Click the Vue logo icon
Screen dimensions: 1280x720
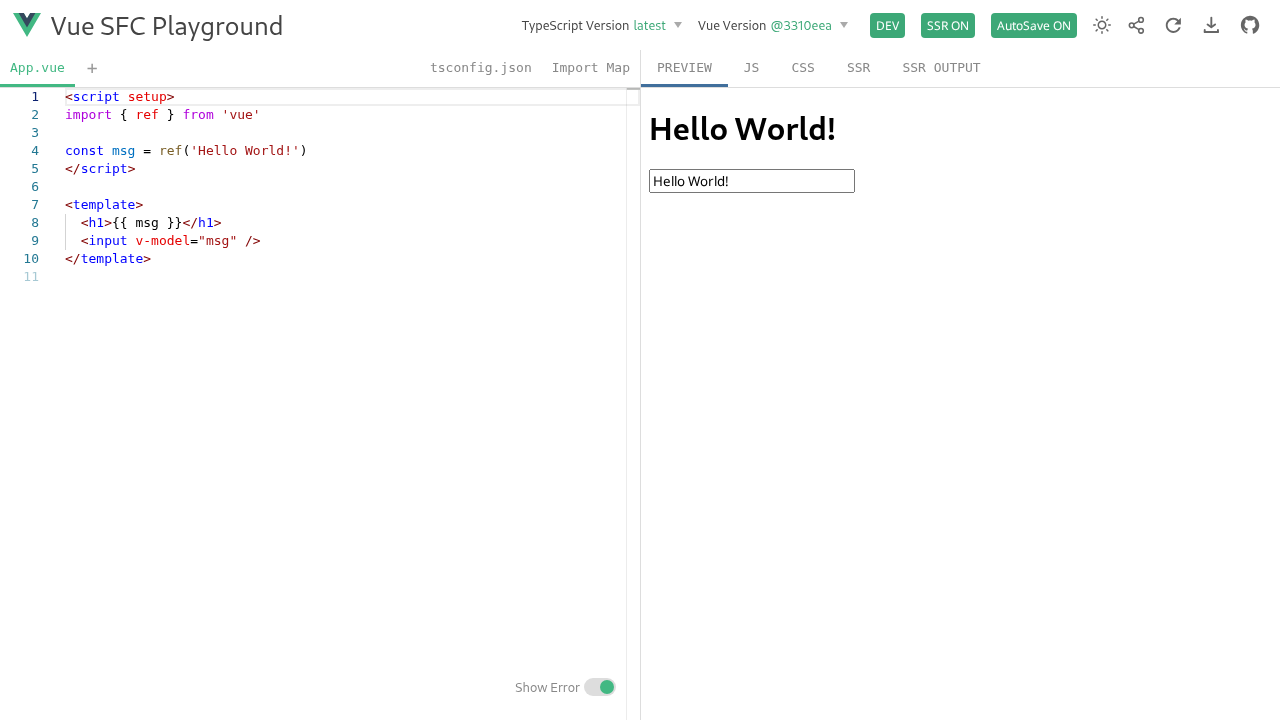27,25
